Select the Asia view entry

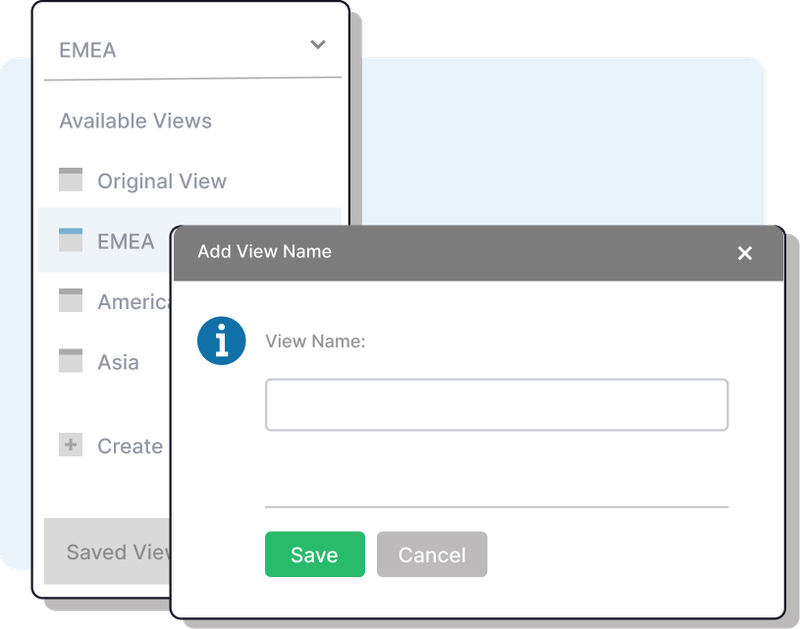[x=118, y=361]
